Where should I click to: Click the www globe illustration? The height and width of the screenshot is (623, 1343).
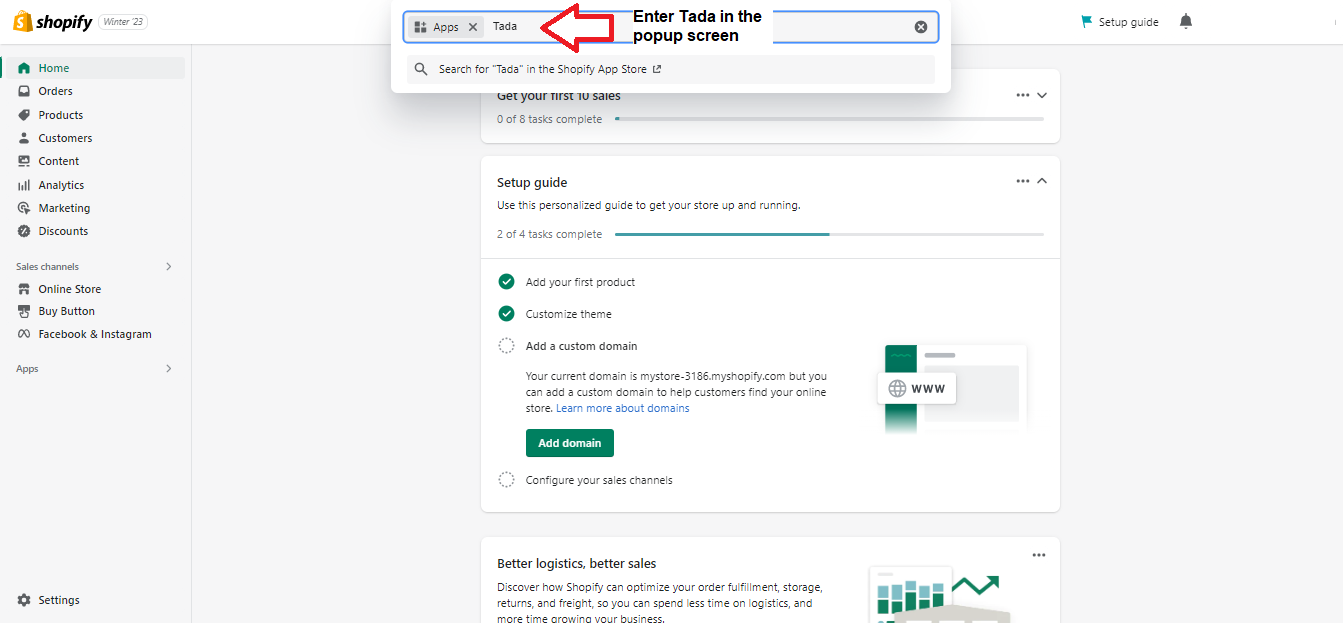coord(917,388)
